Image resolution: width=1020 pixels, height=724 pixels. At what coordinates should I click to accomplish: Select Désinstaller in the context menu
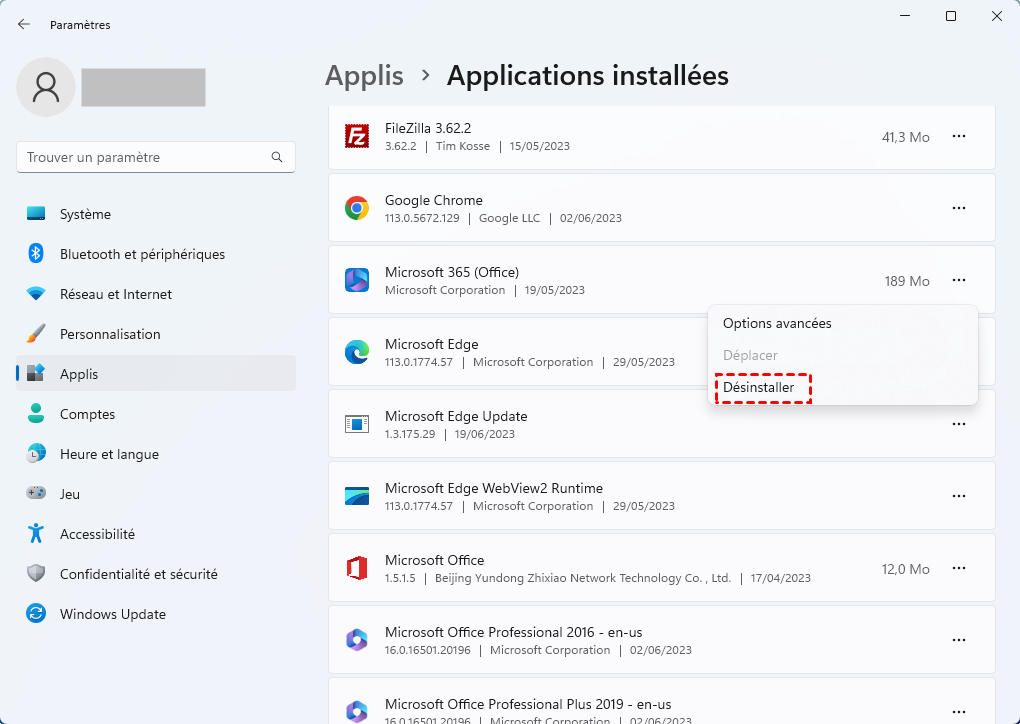(x=759, y=387)
